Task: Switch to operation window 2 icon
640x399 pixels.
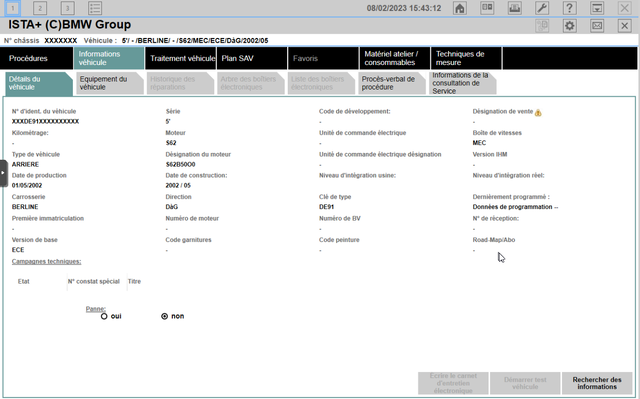Action: (40, 8)
